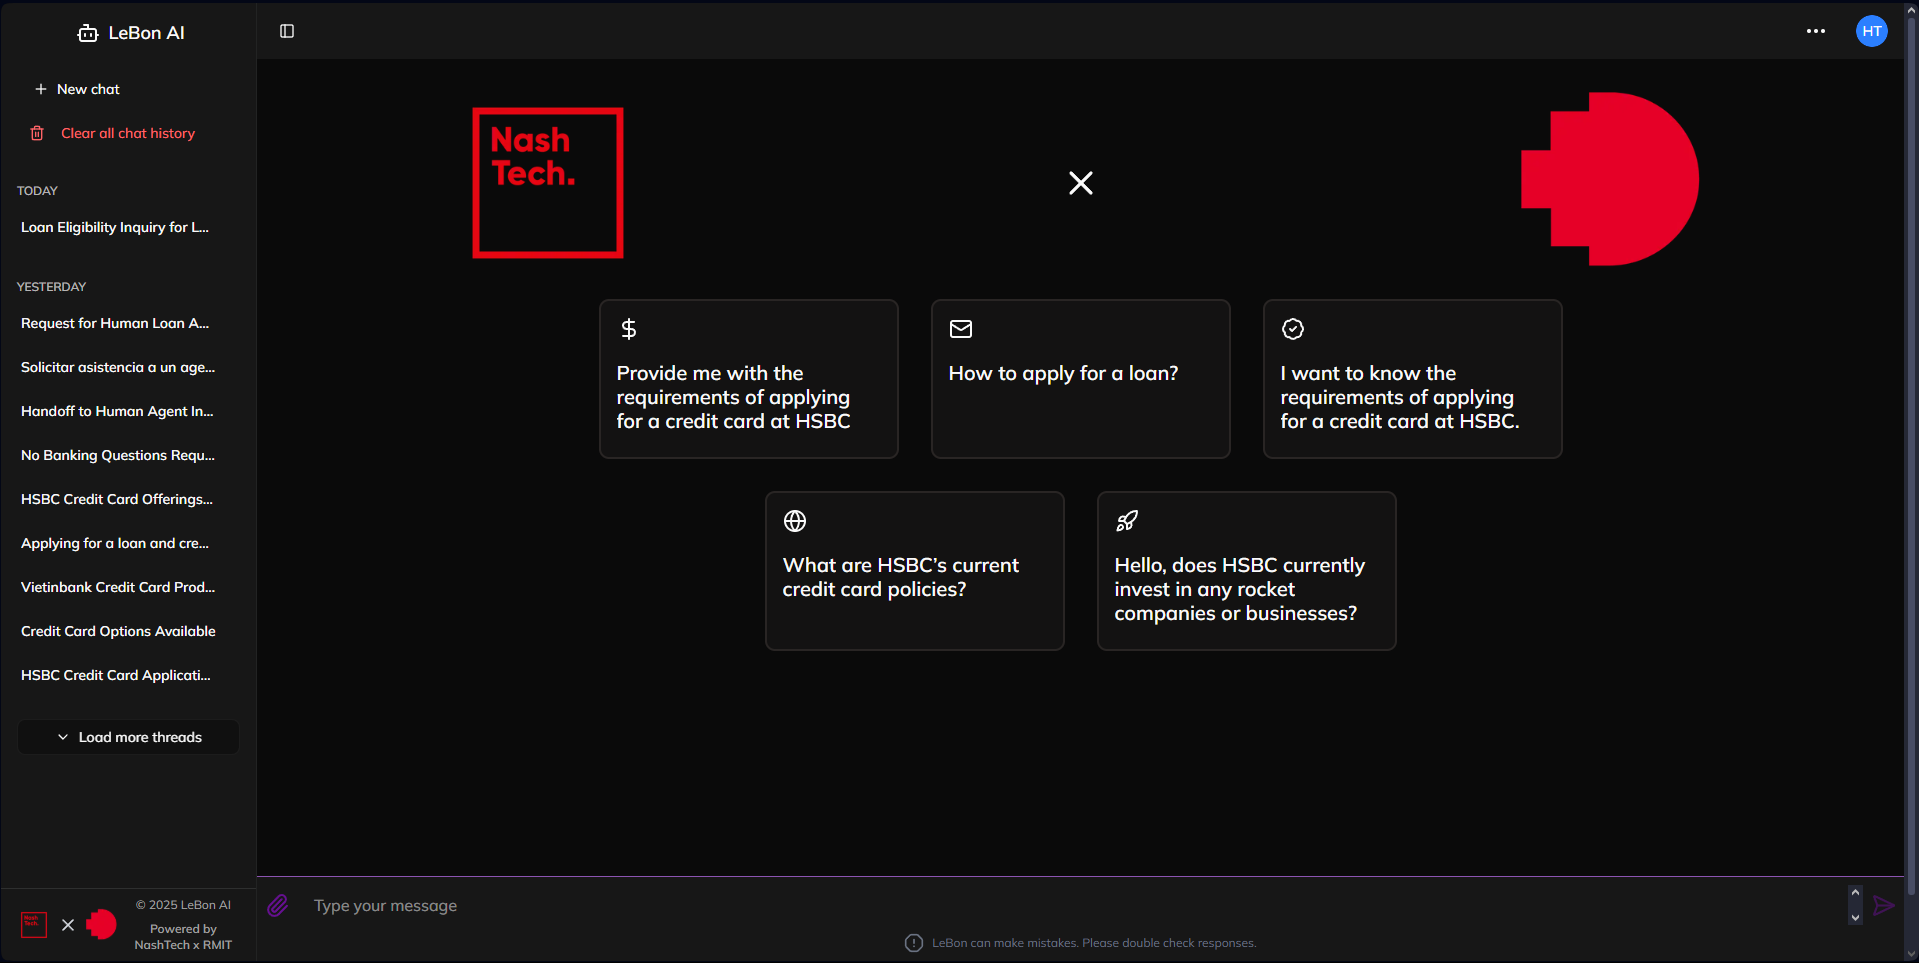
Task: Open the Vietinbank Credit Card thread
Action: 118,587
